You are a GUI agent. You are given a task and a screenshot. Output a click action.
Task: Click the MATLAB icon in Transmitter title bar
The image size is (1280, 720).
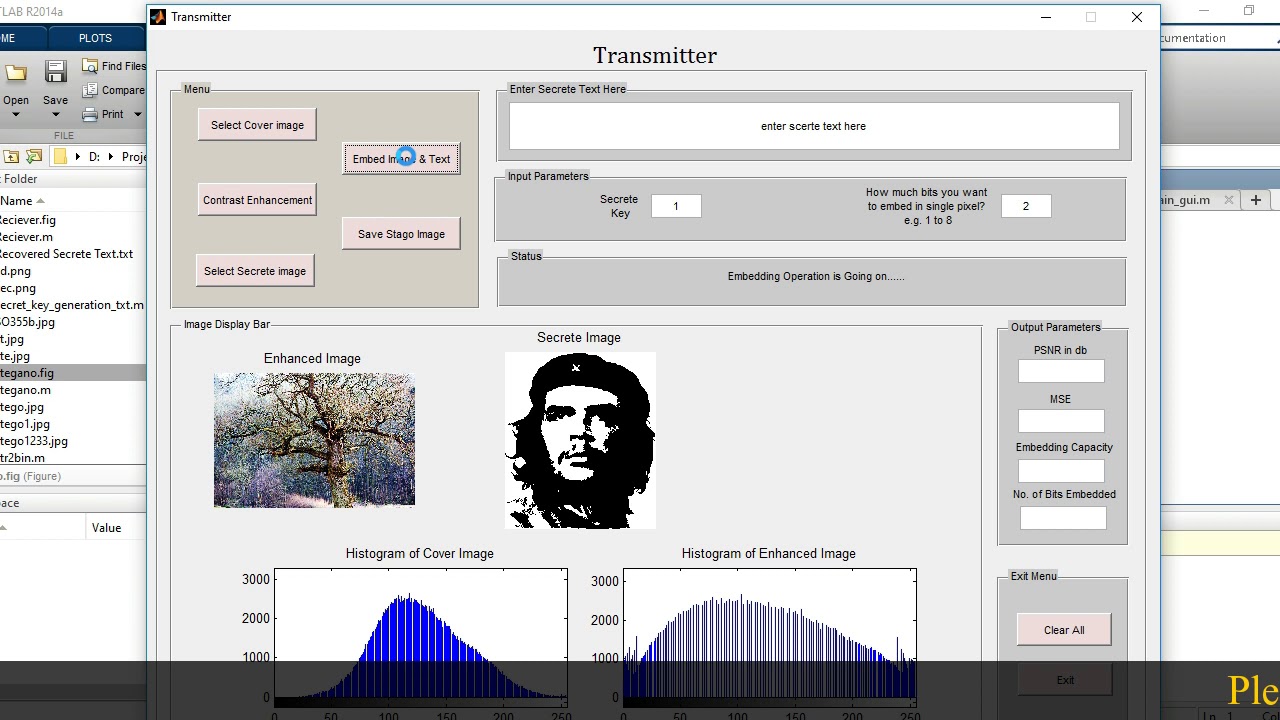[x=158, y=17]
